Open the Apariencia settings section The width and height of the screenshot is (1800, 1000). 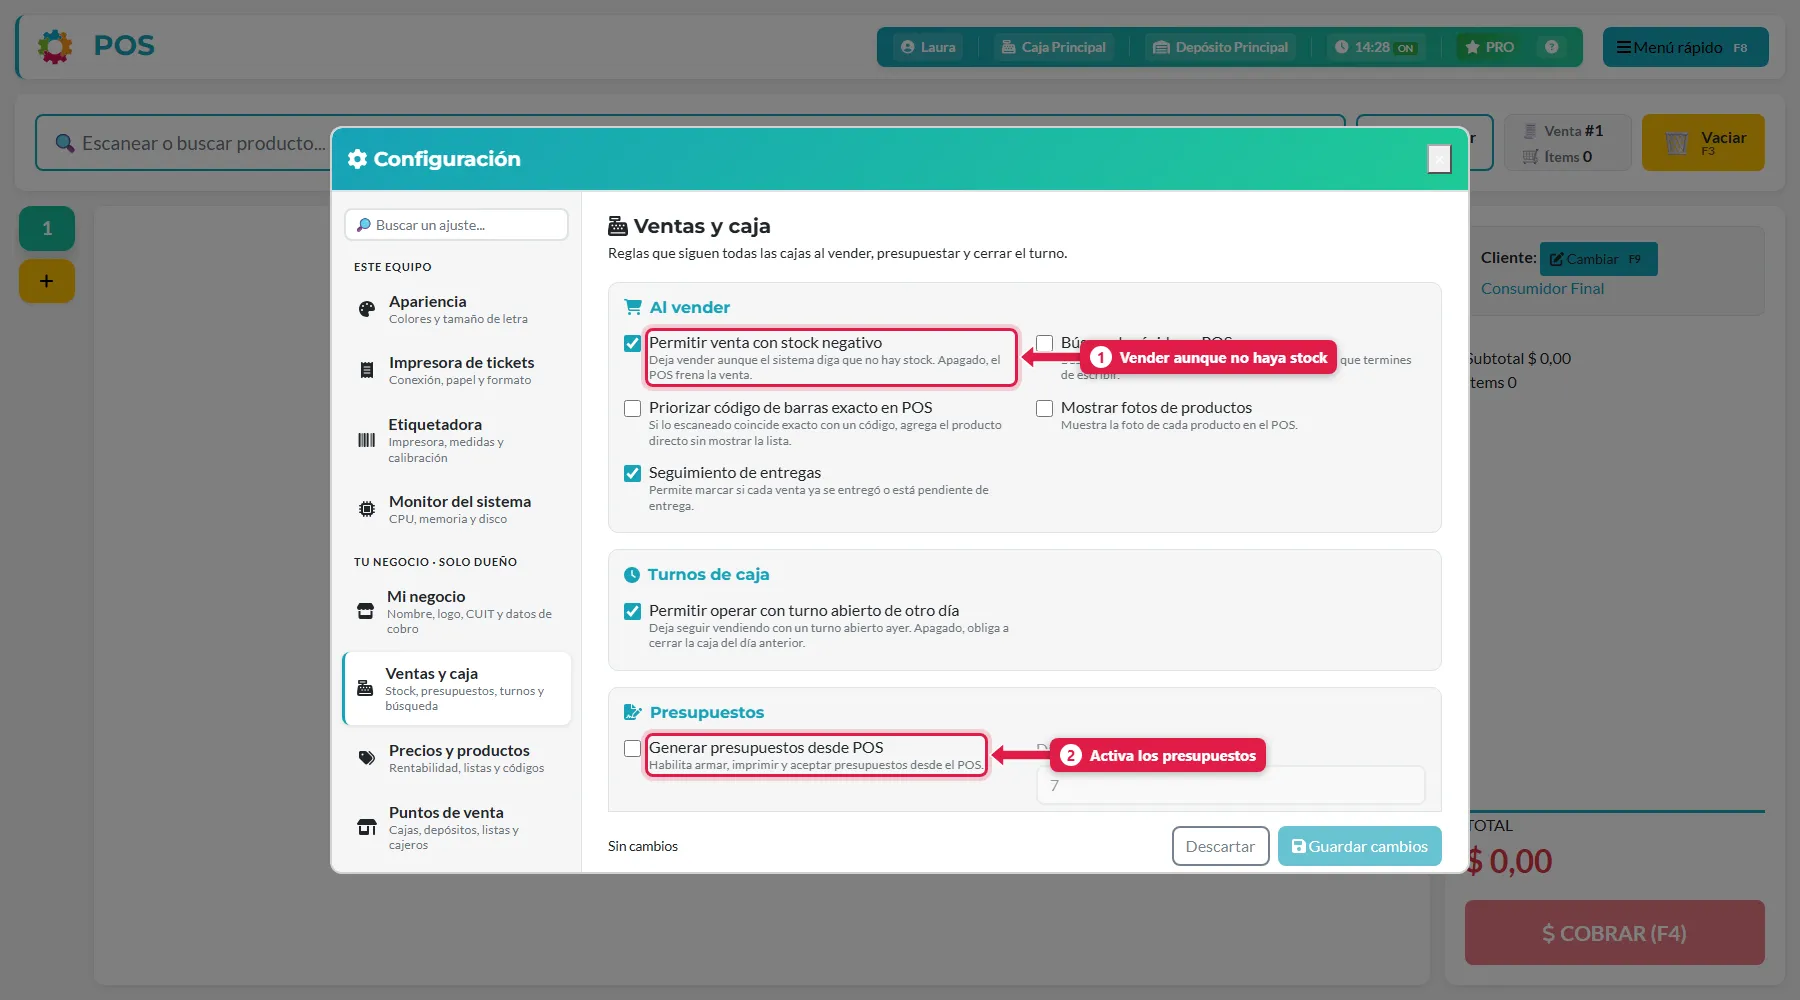pyautogui.click(x=457, y=310)
